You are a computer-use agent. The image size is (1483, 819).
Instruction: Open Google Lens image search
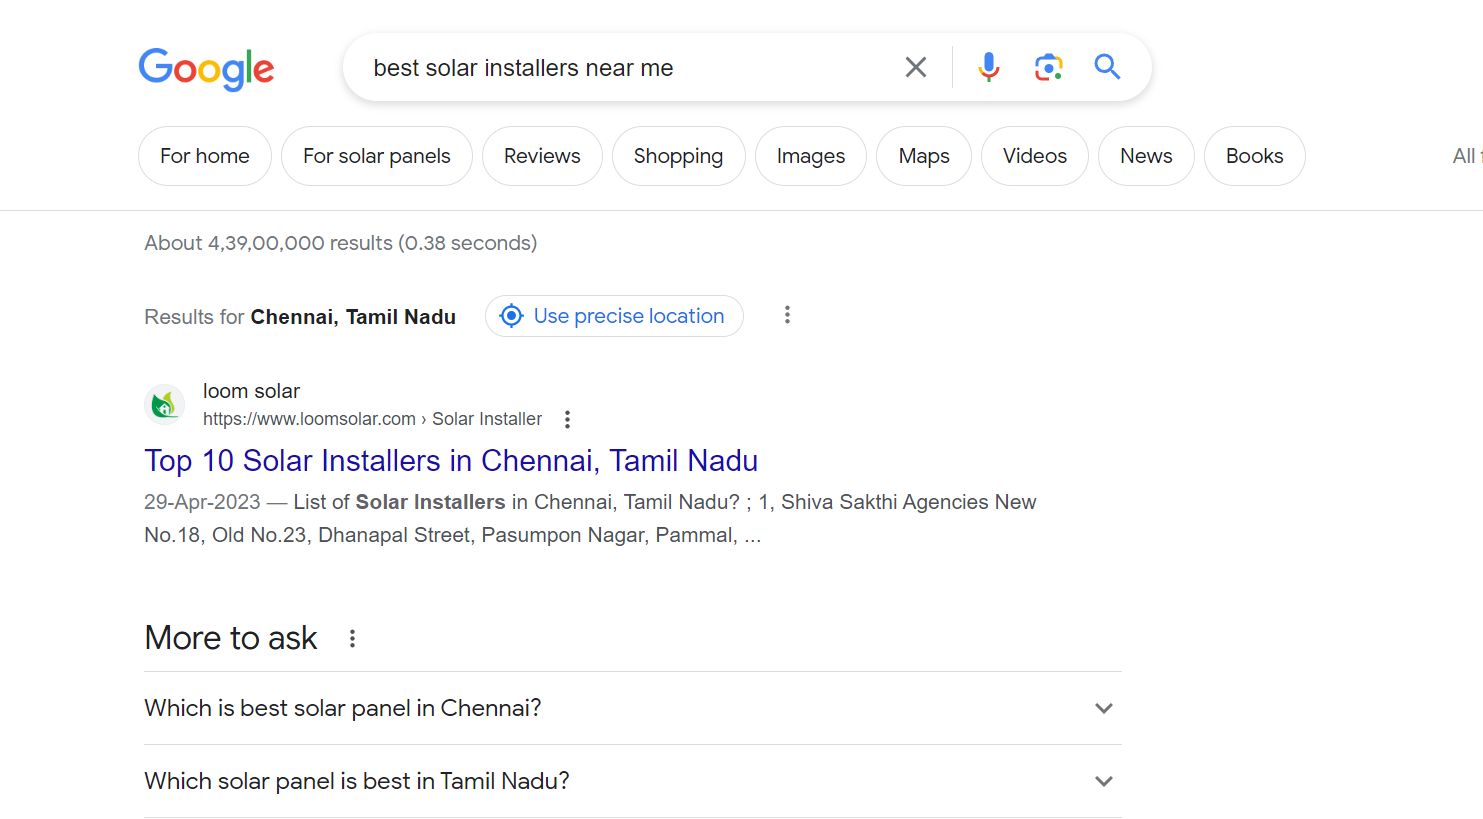(1048, 67)
